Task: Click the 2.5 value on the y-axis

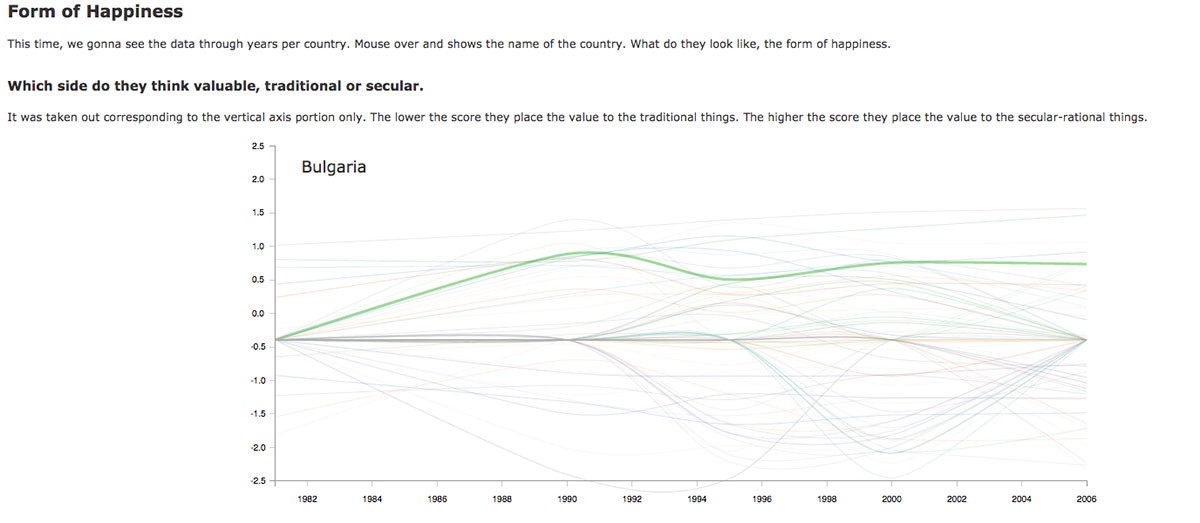Action: 257,146
